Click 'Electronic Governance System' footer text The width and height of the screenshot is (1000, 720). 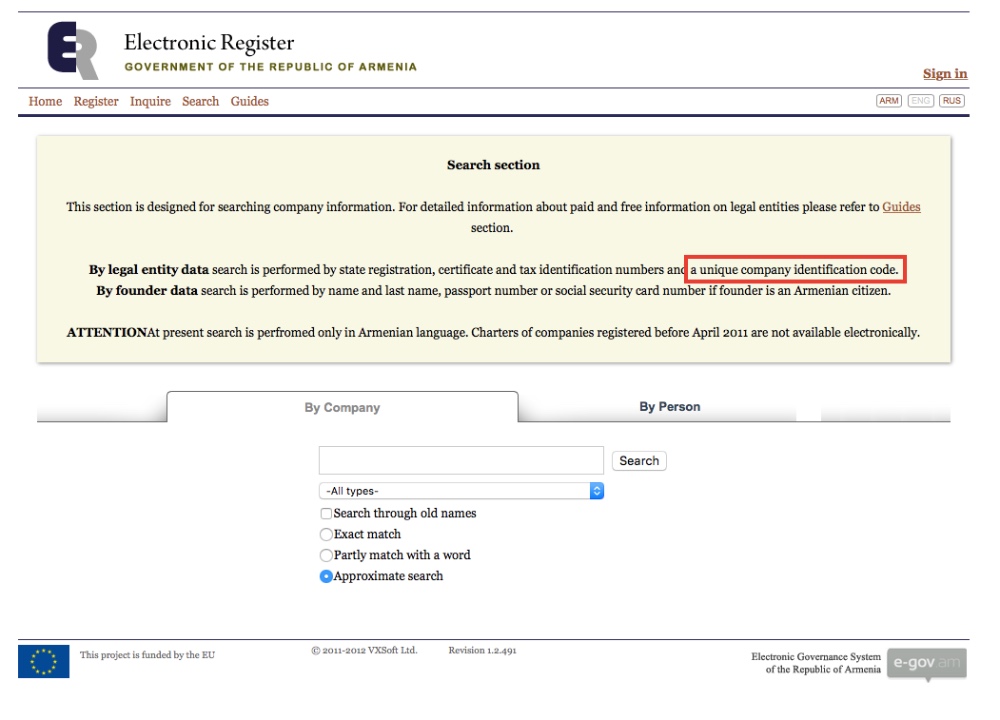pyautogui.click(x=816, y=656)
